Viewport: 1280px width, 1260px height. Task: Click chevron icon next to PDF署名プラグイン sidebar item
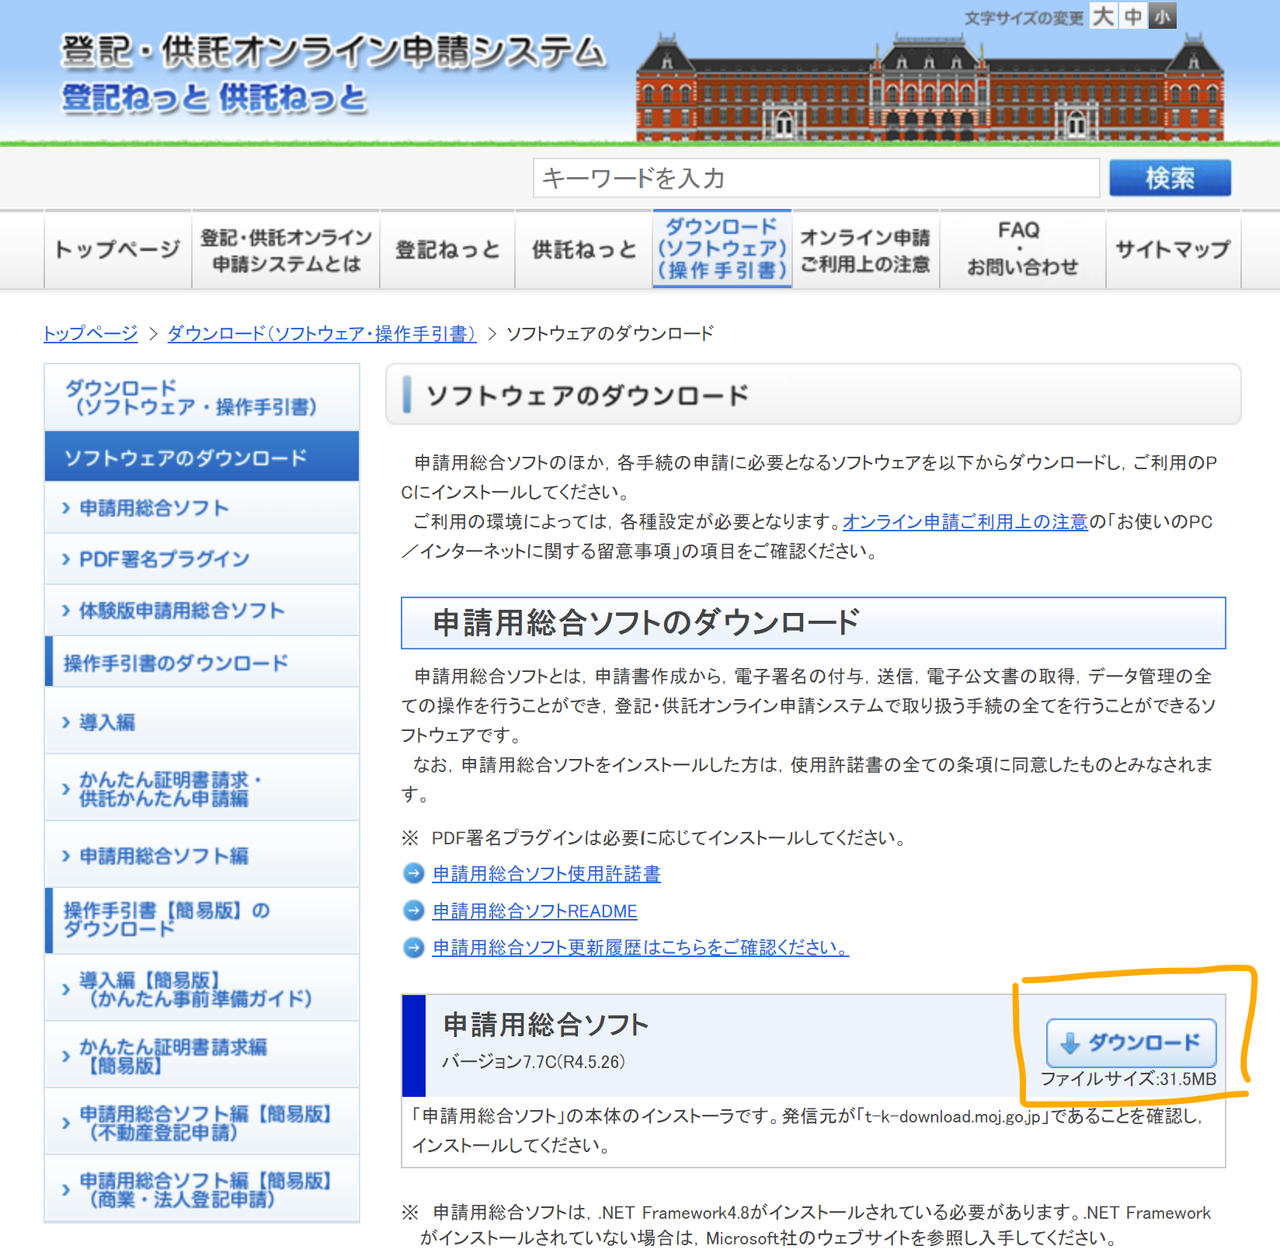pos(65,559)
